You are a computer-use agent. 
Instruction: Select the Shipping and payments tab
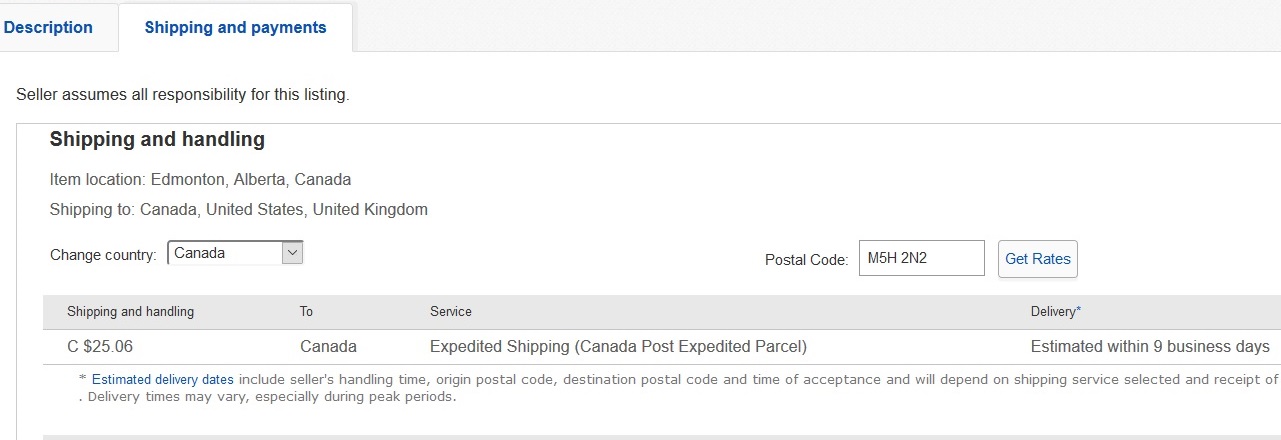click(x=235, y=27)
